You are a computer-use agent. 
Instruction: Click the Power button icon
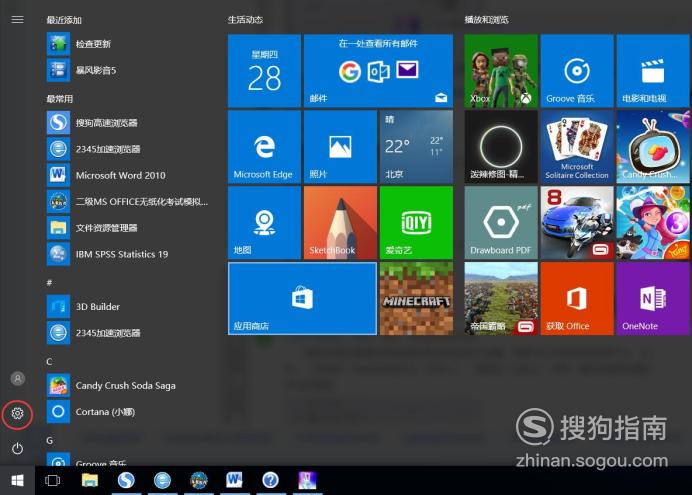[17, 448]
